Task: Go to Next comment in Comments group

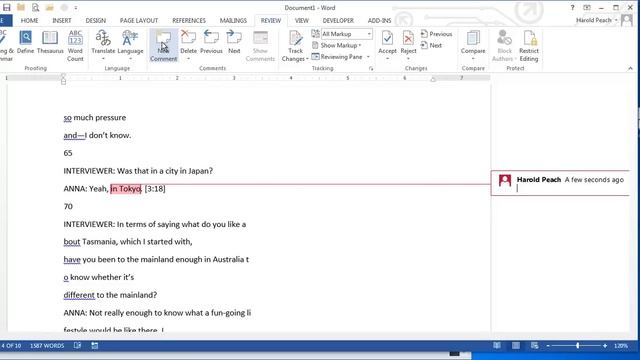Action: click(x=234, y=42)
